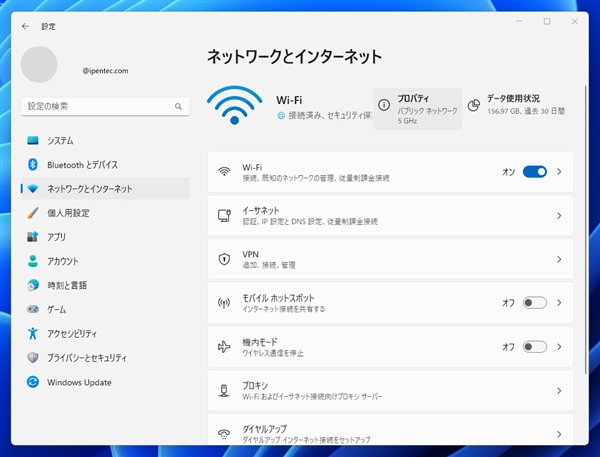The width and height of the screenshot is (600, 457).
Task: Open ダイヤルアップ row chevron
Action: (x=559, y=434)
